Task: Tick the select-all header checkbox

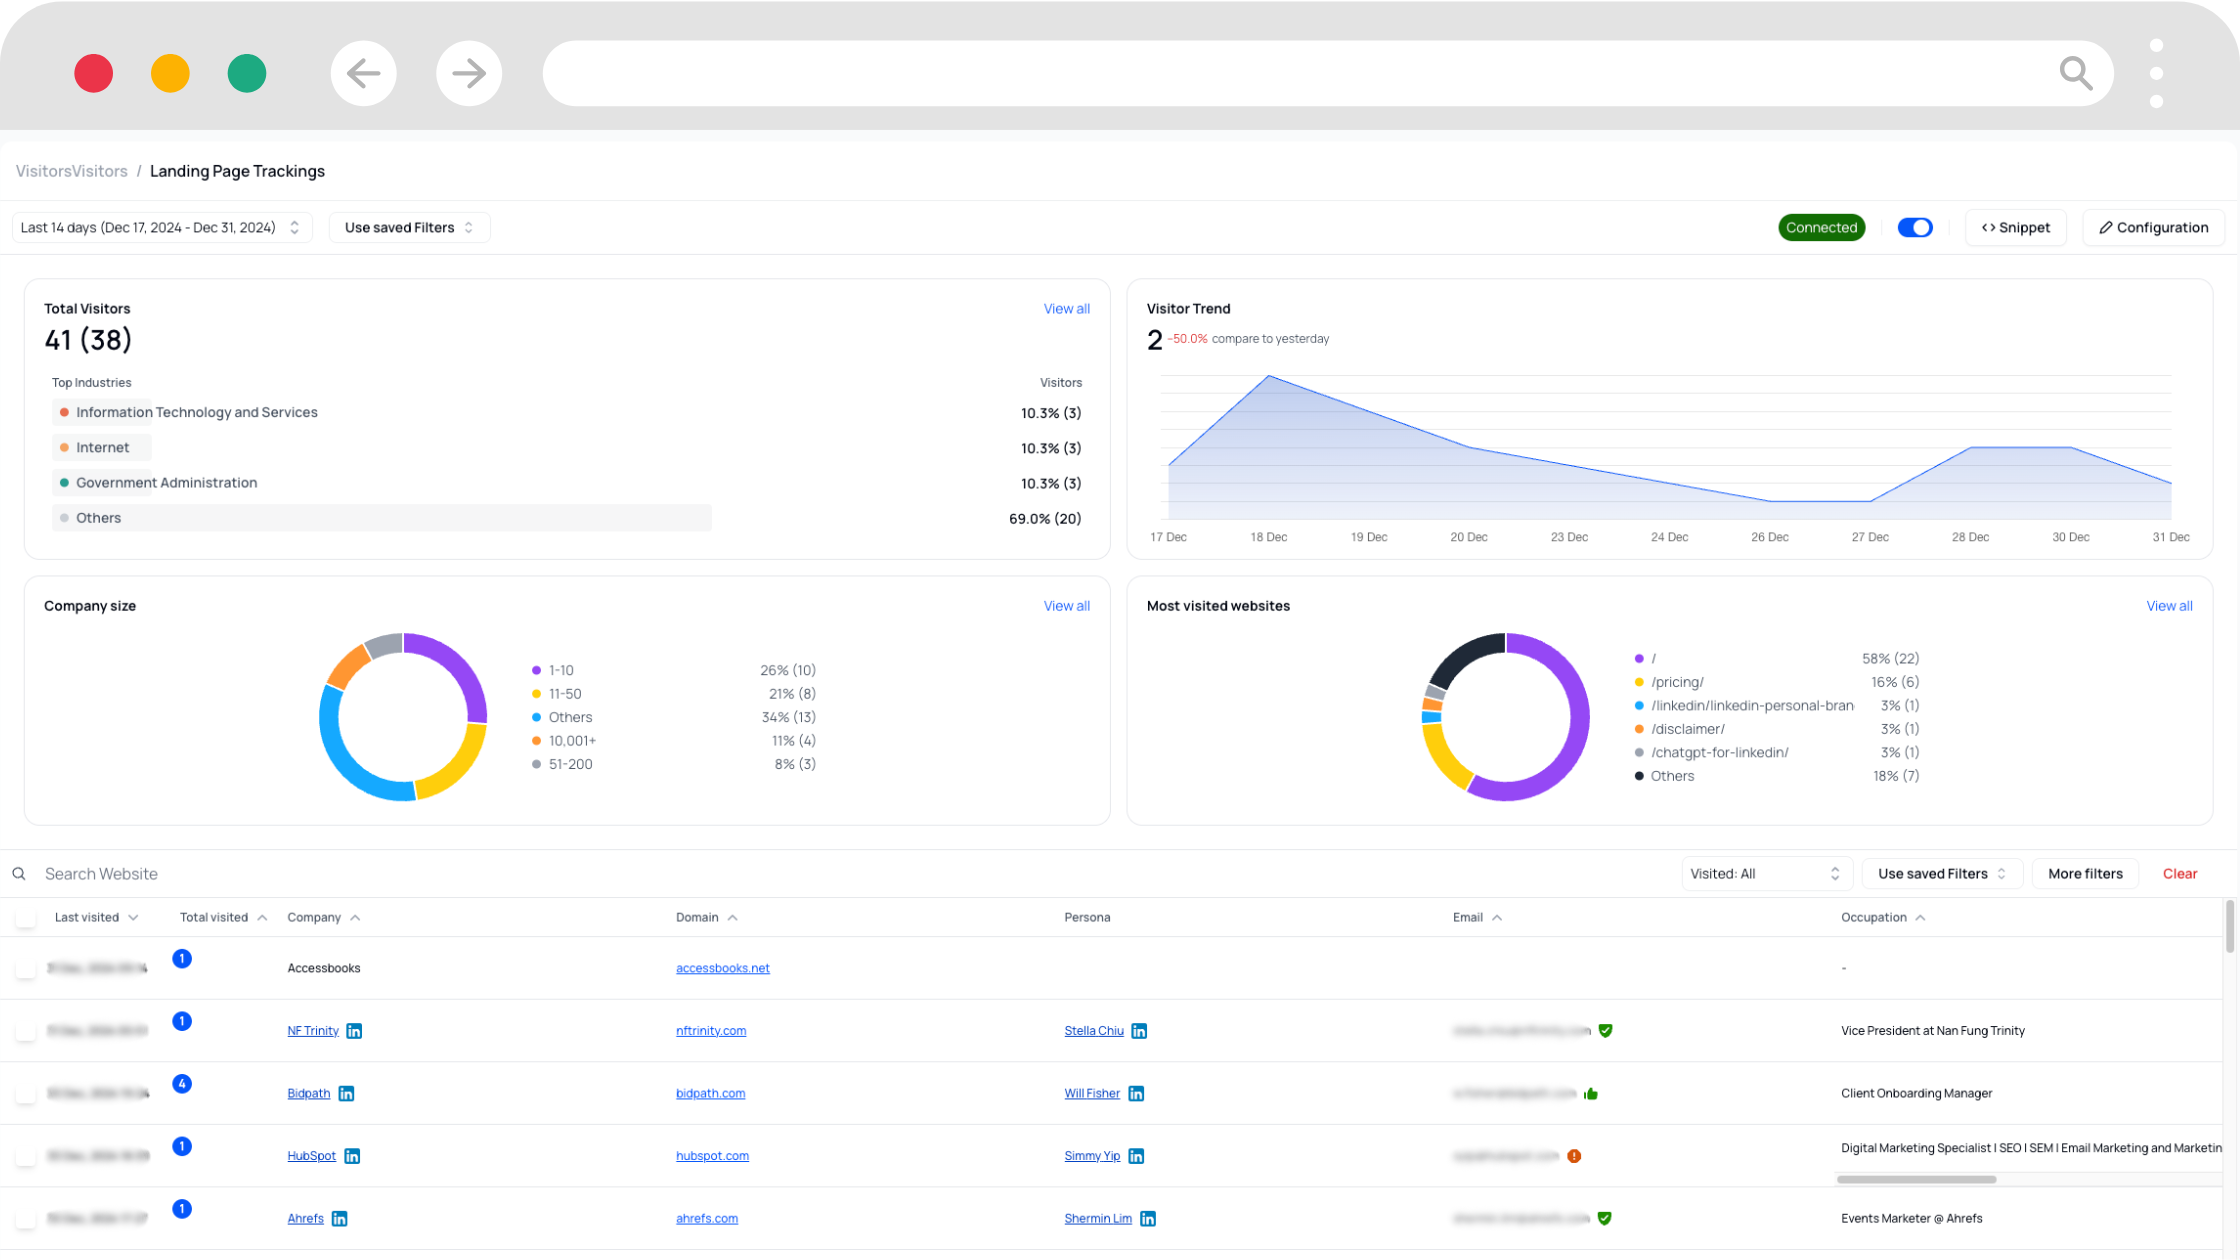Action: click(x=26, y=918)
